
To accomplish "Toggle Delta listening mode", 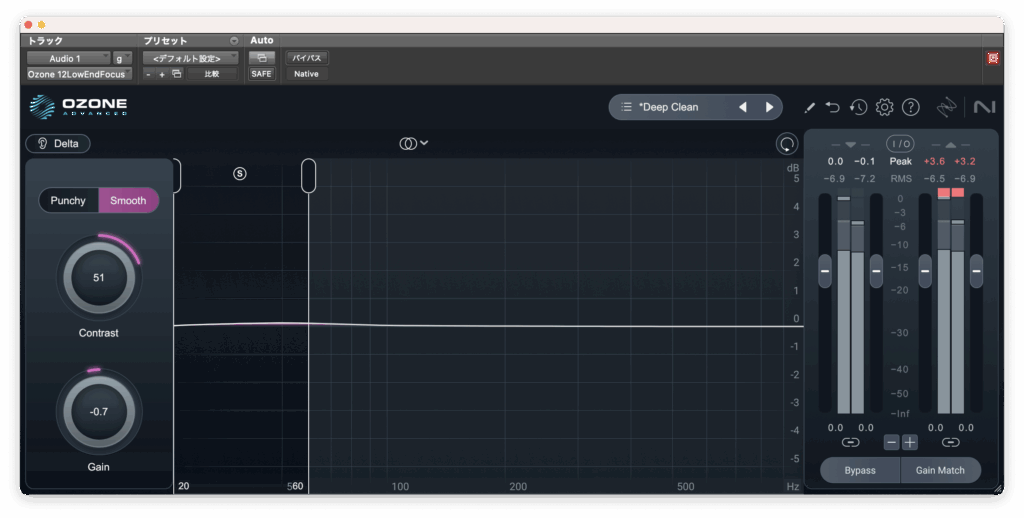I will click(x=58, y=143).
